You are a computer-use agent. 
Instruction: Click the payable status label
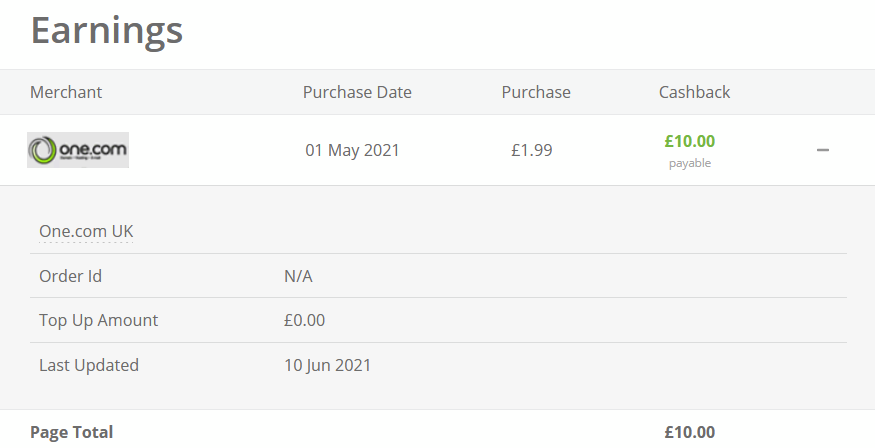coord(689,163)
